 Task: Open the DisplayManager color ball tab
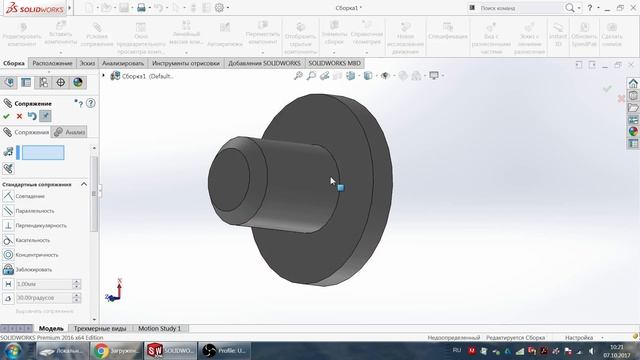point(78,82)
